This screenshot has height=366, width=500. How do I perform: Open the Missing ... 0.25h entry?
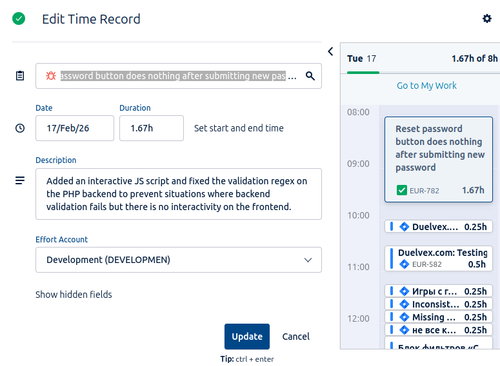(x=438, y=317)
